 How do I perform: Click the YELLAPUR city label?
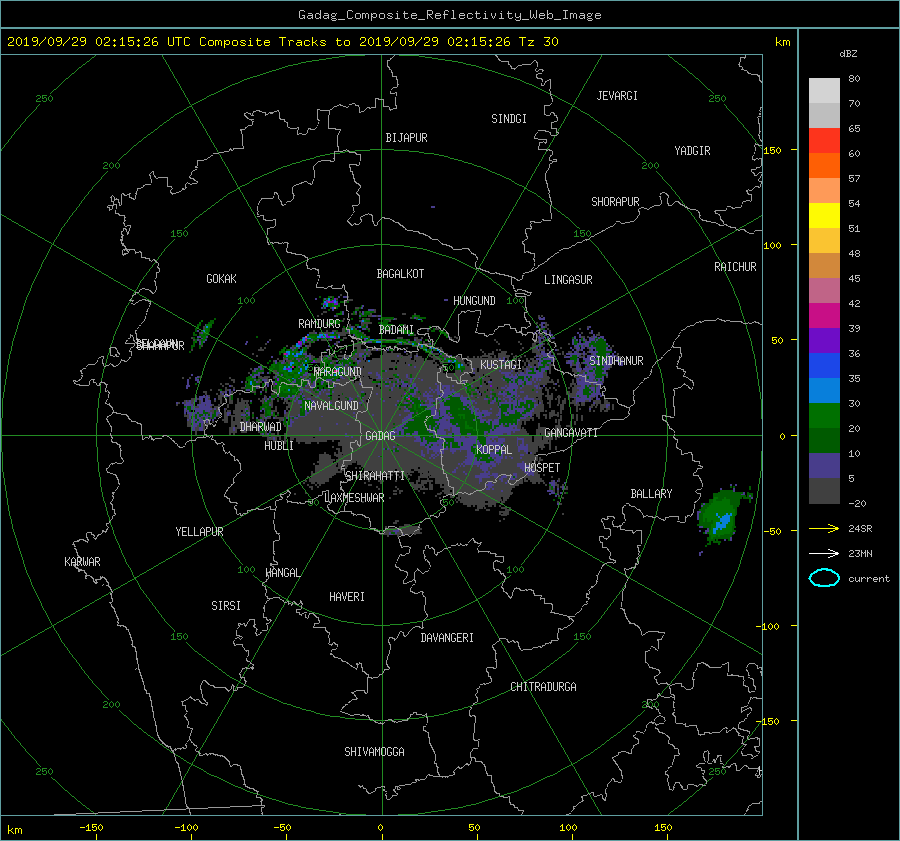[x=199, y=532]
